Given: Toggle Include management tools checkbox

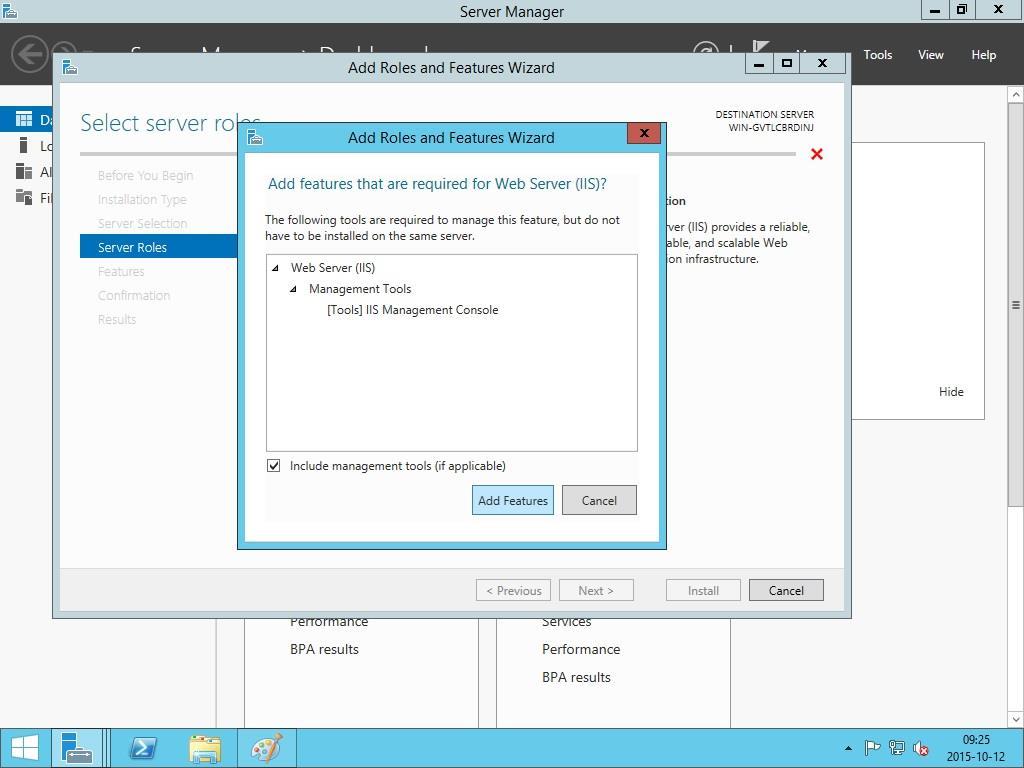Looking at the screenshot, I should 274,466.
